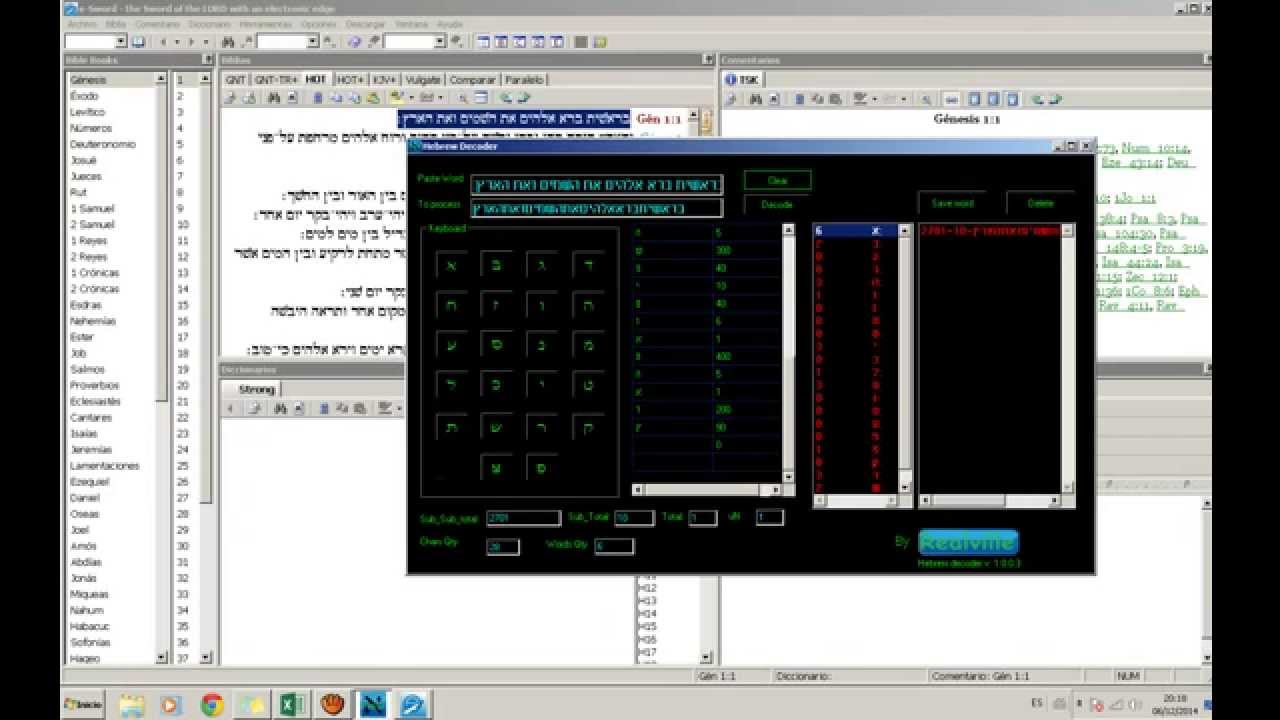Viewport: 1280px width, 720px height.
Task: Click the Words Qty field
Action: (614, 546)
